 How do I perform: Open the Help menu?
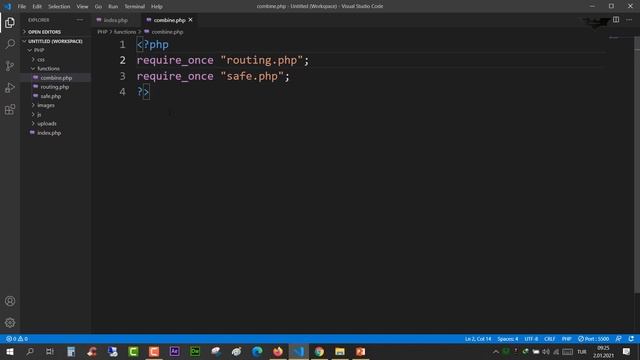[x=157, y=6]
